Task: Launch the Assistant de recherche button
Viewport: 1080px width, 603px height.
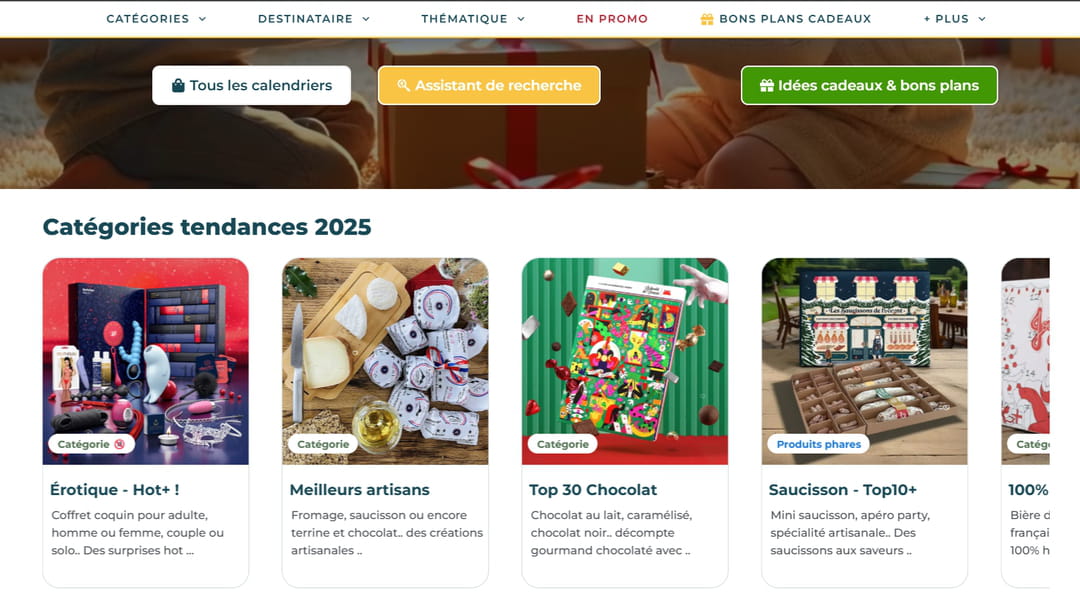Action: tap(489, 85)
